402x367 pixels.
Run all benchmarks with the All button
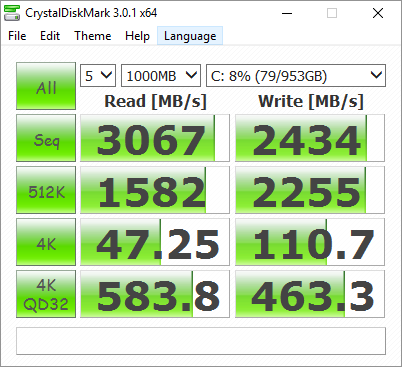[46, 86]
